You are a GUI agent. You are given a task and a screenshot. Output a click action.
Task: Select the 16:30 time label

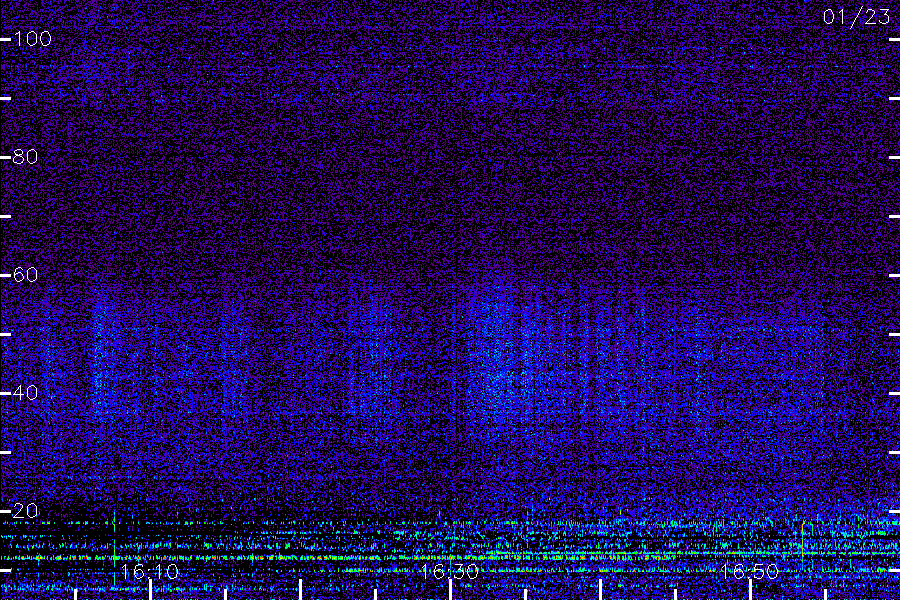pyautogui.click(x=449, y=572)
